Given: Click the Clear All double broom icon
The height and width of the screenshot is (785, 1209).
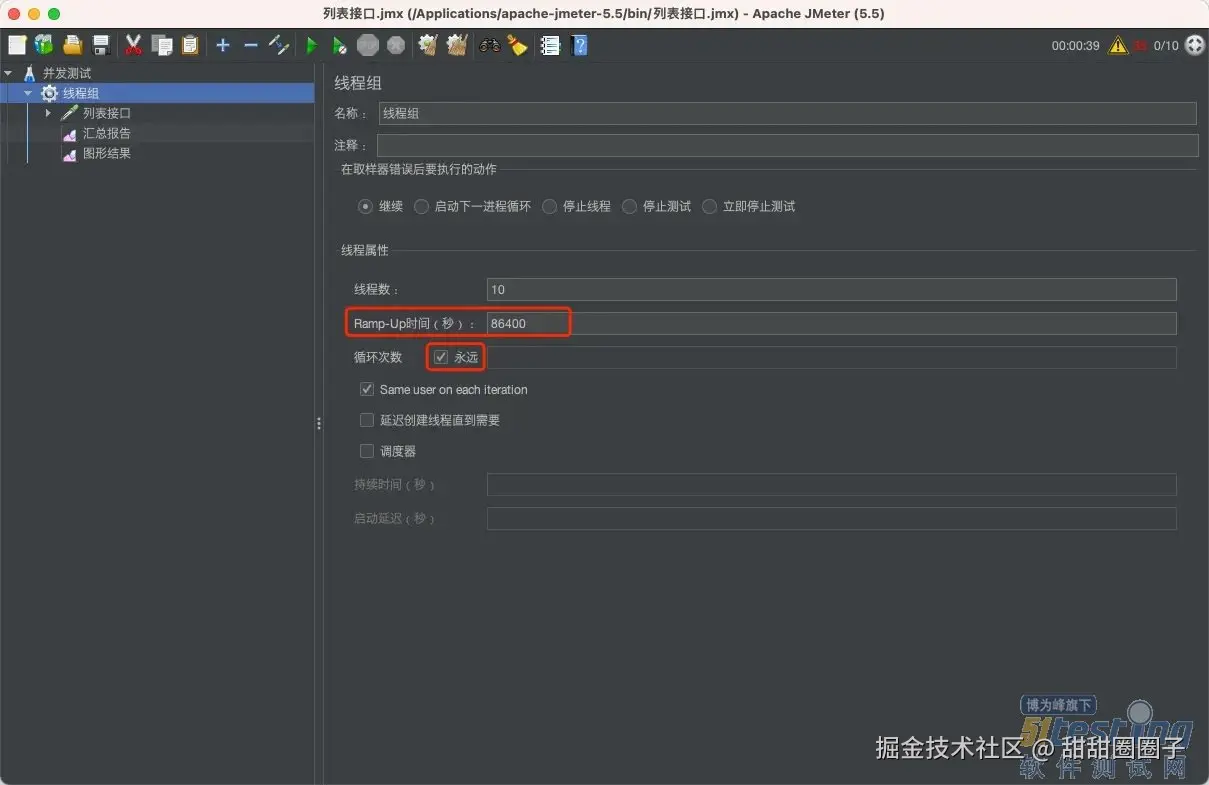Looking at the screenshot, I should pos(457,45).
